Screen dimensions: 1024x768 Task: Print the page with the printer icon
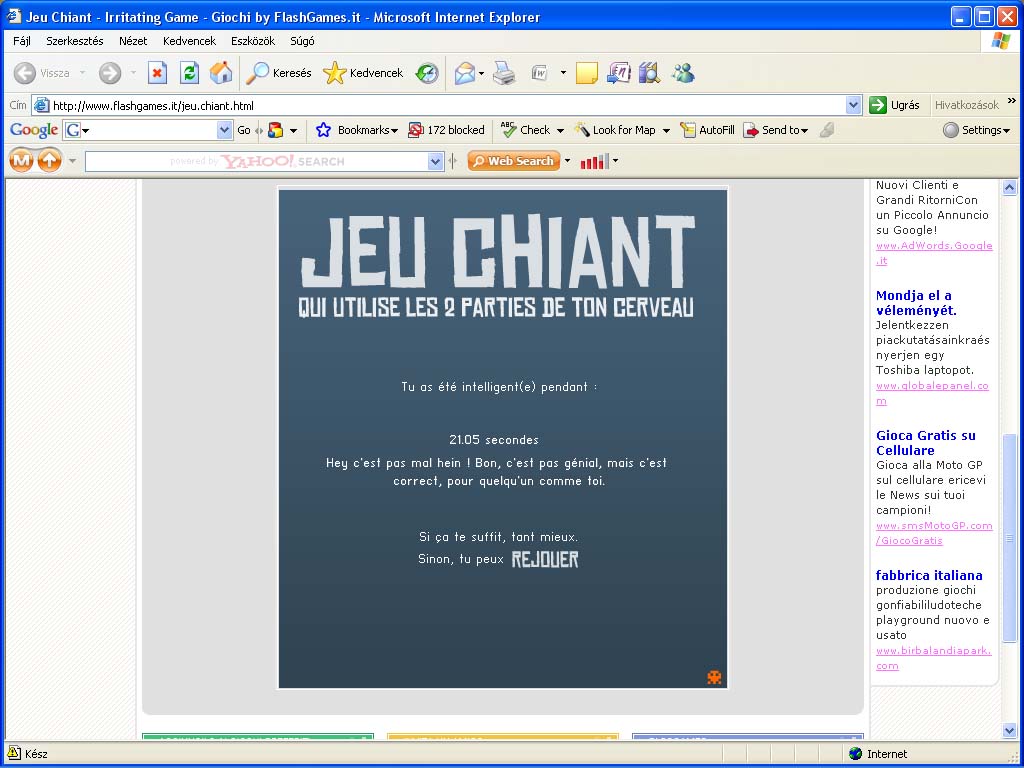tap(504, 73)
